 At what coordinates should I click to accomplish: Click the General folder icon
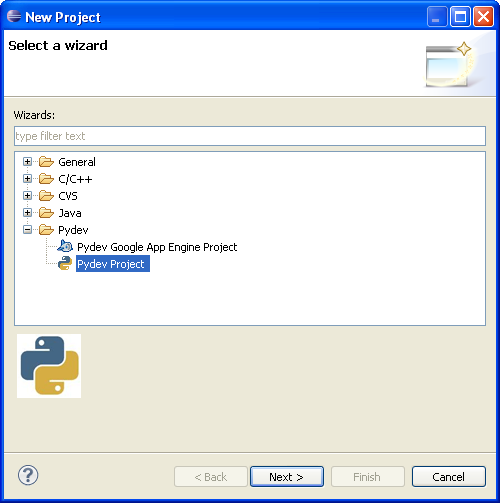click(x=46, y=162)
